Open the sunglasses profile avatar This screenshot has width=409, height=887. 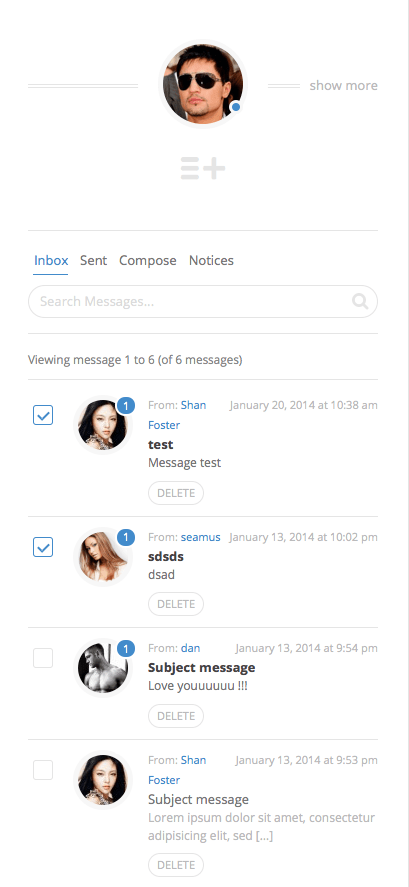pos(203,84)
